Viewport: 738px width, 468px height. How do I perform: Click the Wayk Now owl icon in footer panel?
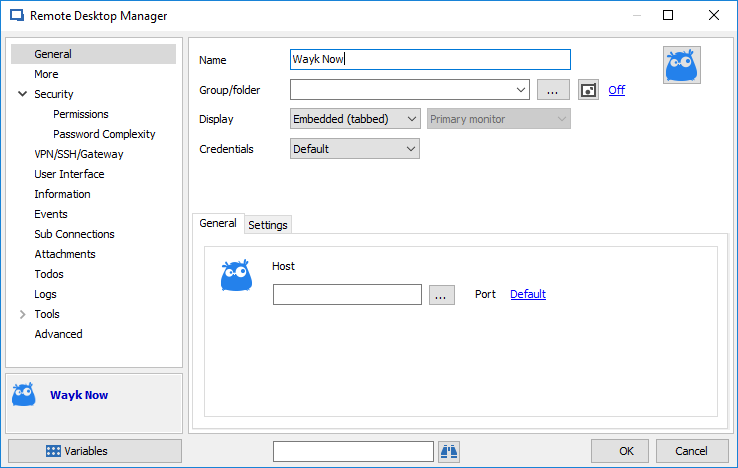[24, 395]
